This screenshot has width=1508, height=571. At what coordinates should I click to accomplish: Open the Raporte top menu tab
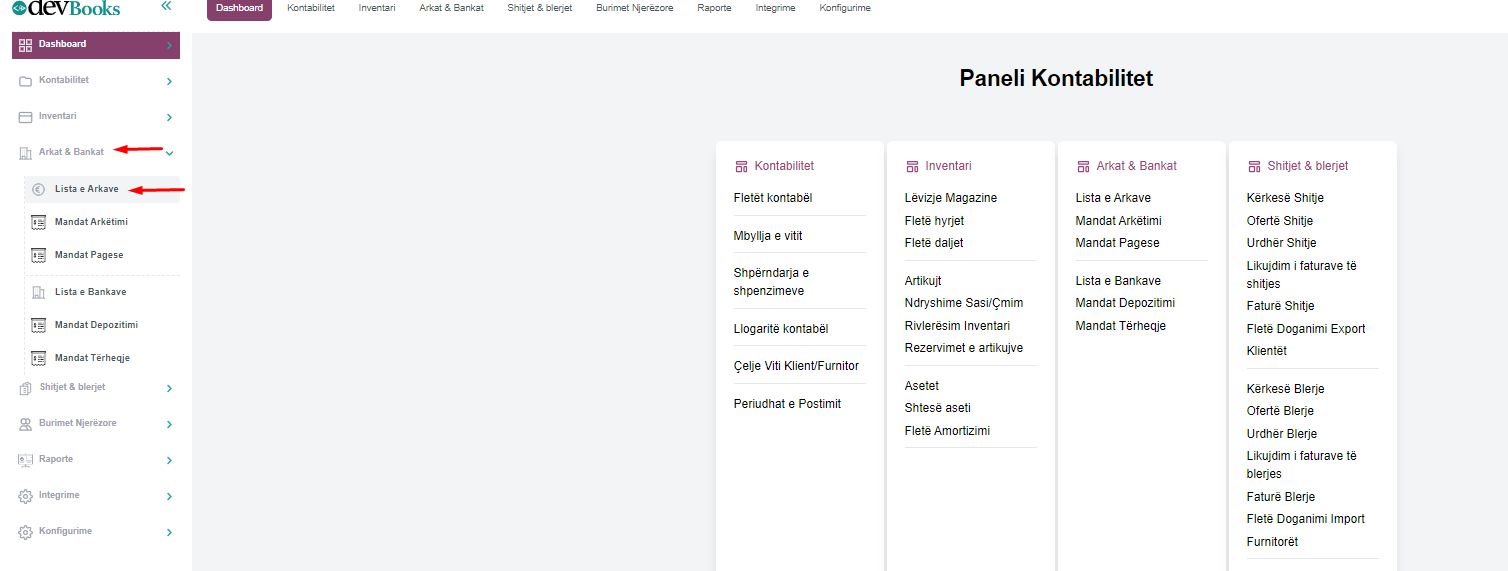714,8
